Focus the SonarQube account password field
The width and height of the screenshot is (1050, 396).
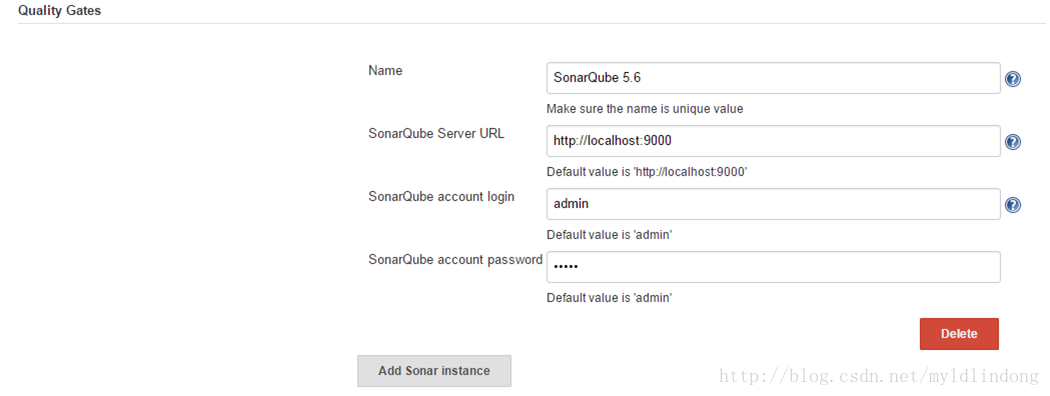click(773, 267)
